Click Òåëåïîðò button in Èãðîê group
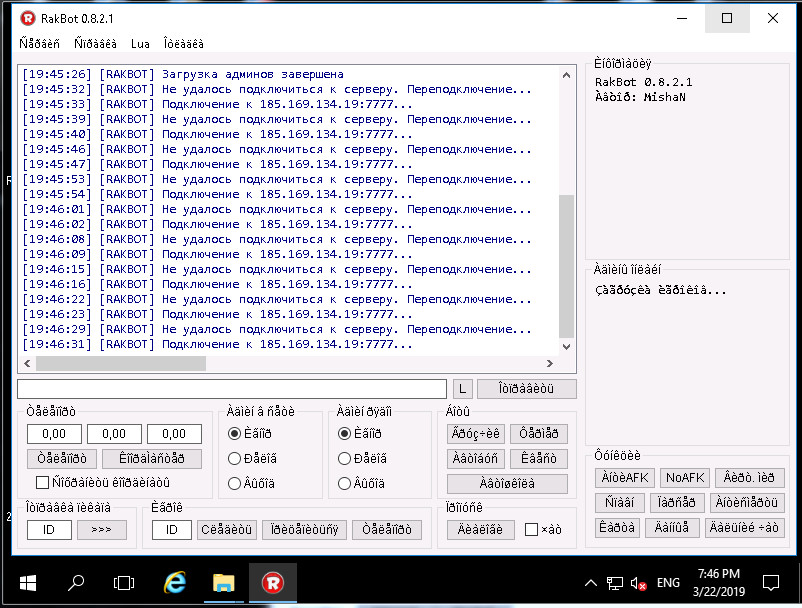 [x=387, y=530]
